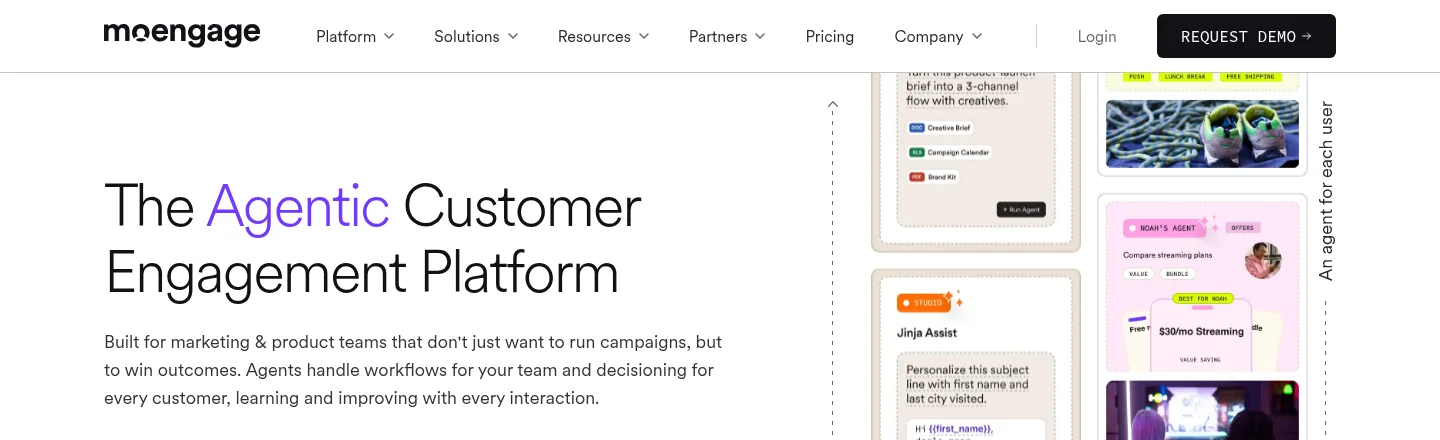
Task: Click the Jinja Assist heading
Action: point(927,332)
